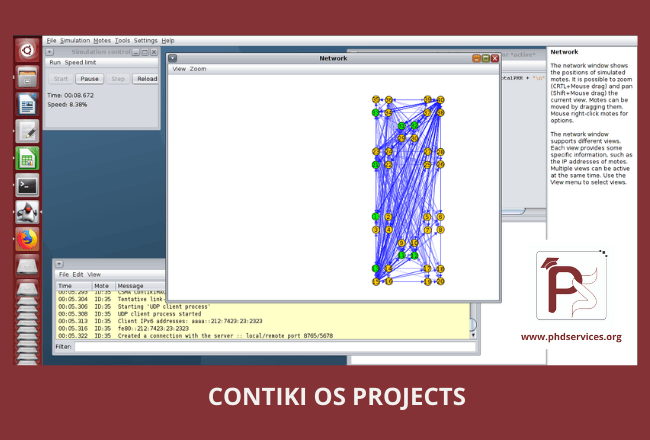The height and width of the screenshot is (440, 650).
Task: Select green mote 1 in Network window
Action: pyautogui.click(x=376, y=216)
